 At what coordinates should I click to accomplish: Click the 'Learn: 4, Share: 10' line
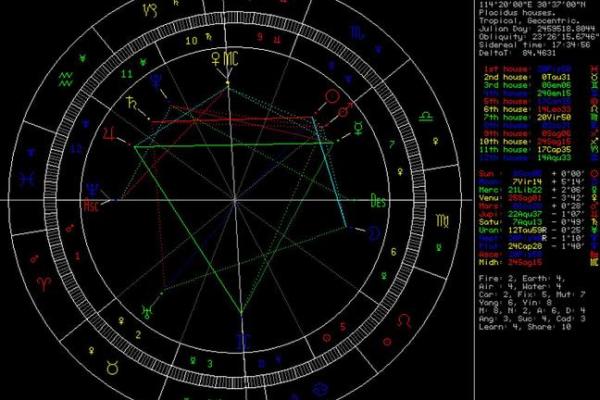click(x=525, y=327)
